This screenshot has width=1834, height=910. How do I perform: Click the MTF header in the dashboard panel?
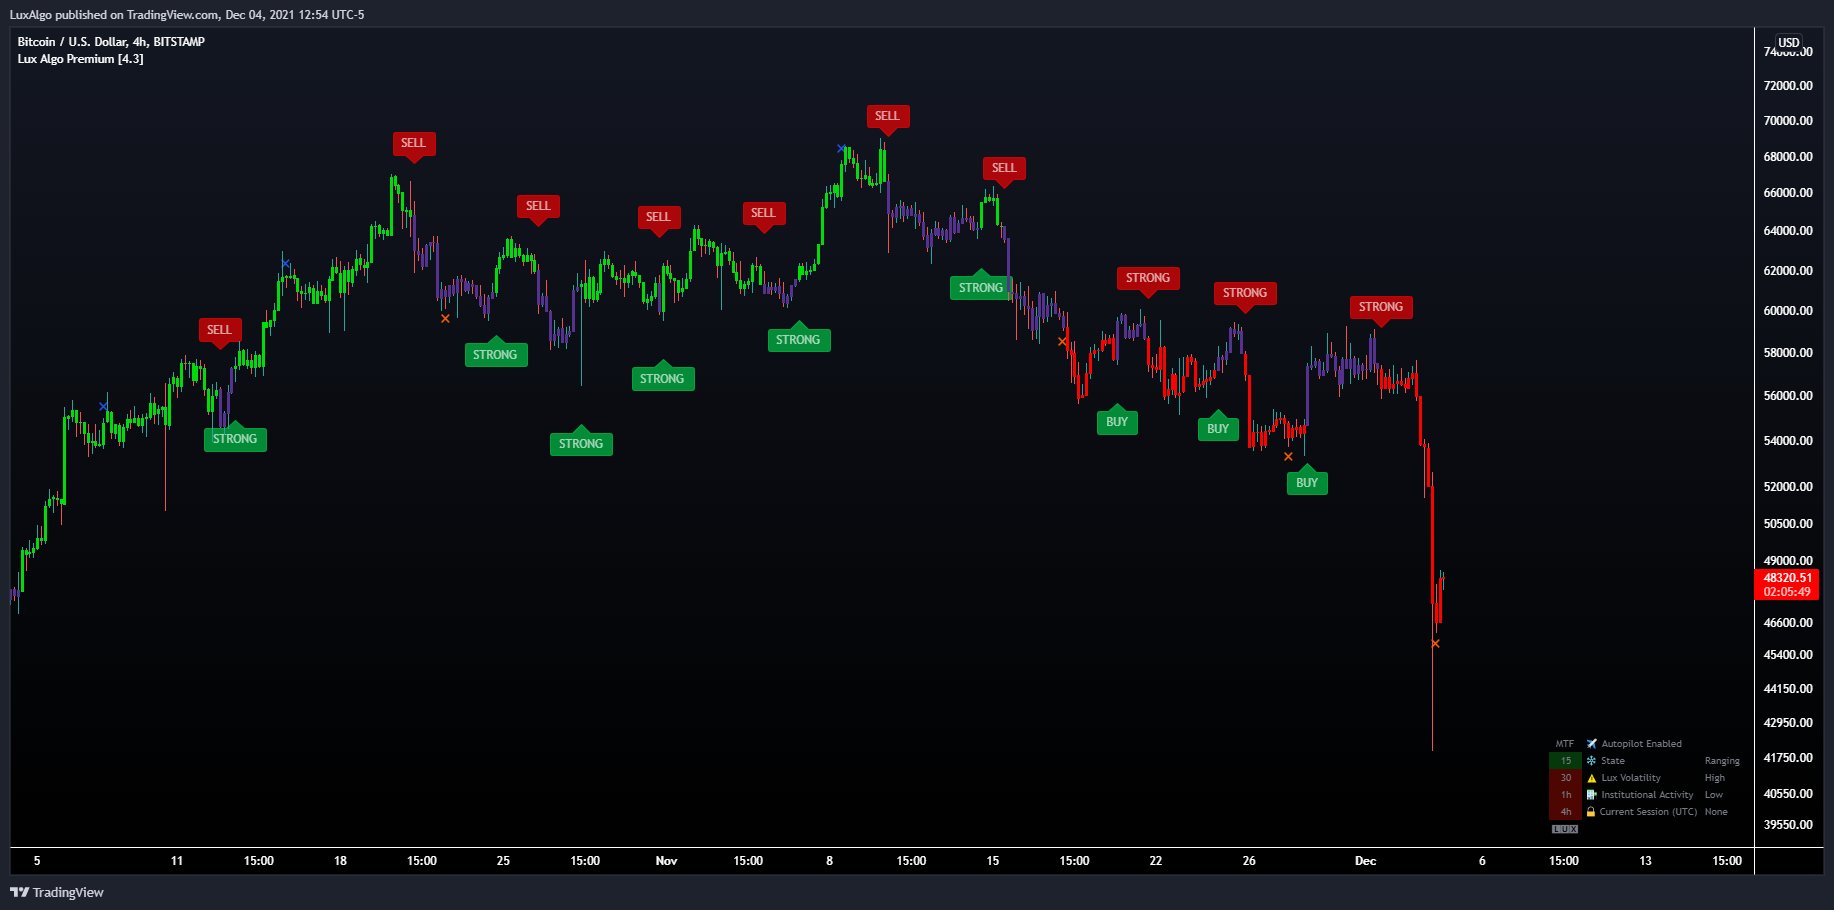[x=1566, y=743]
